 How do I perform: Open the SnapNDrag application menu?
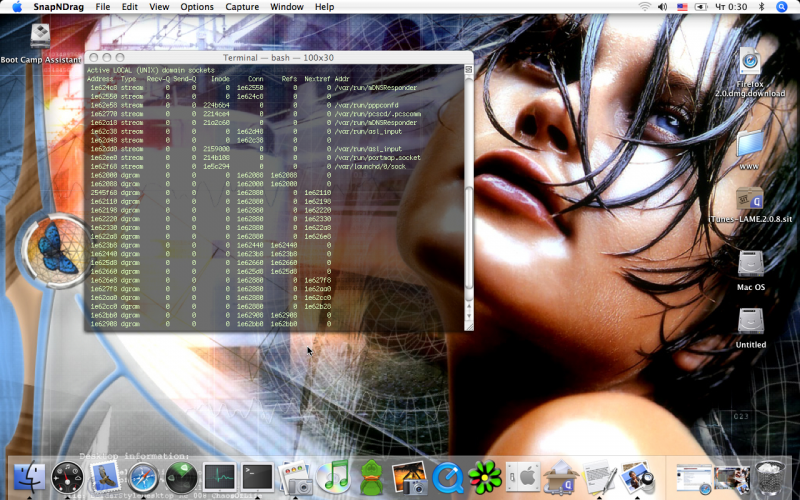click(x=59, y=7)
